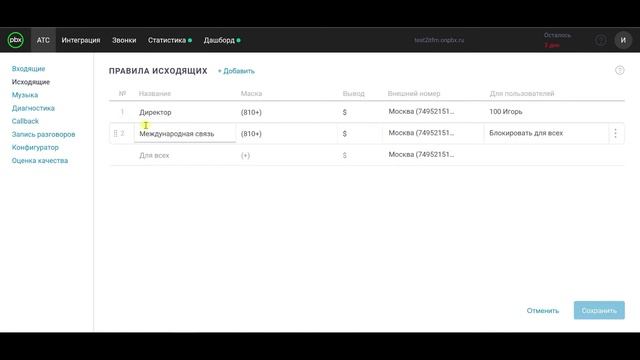Open Музыка section in sidebar
The height and width of the screenshot is (360, 640).
[25, 95]
